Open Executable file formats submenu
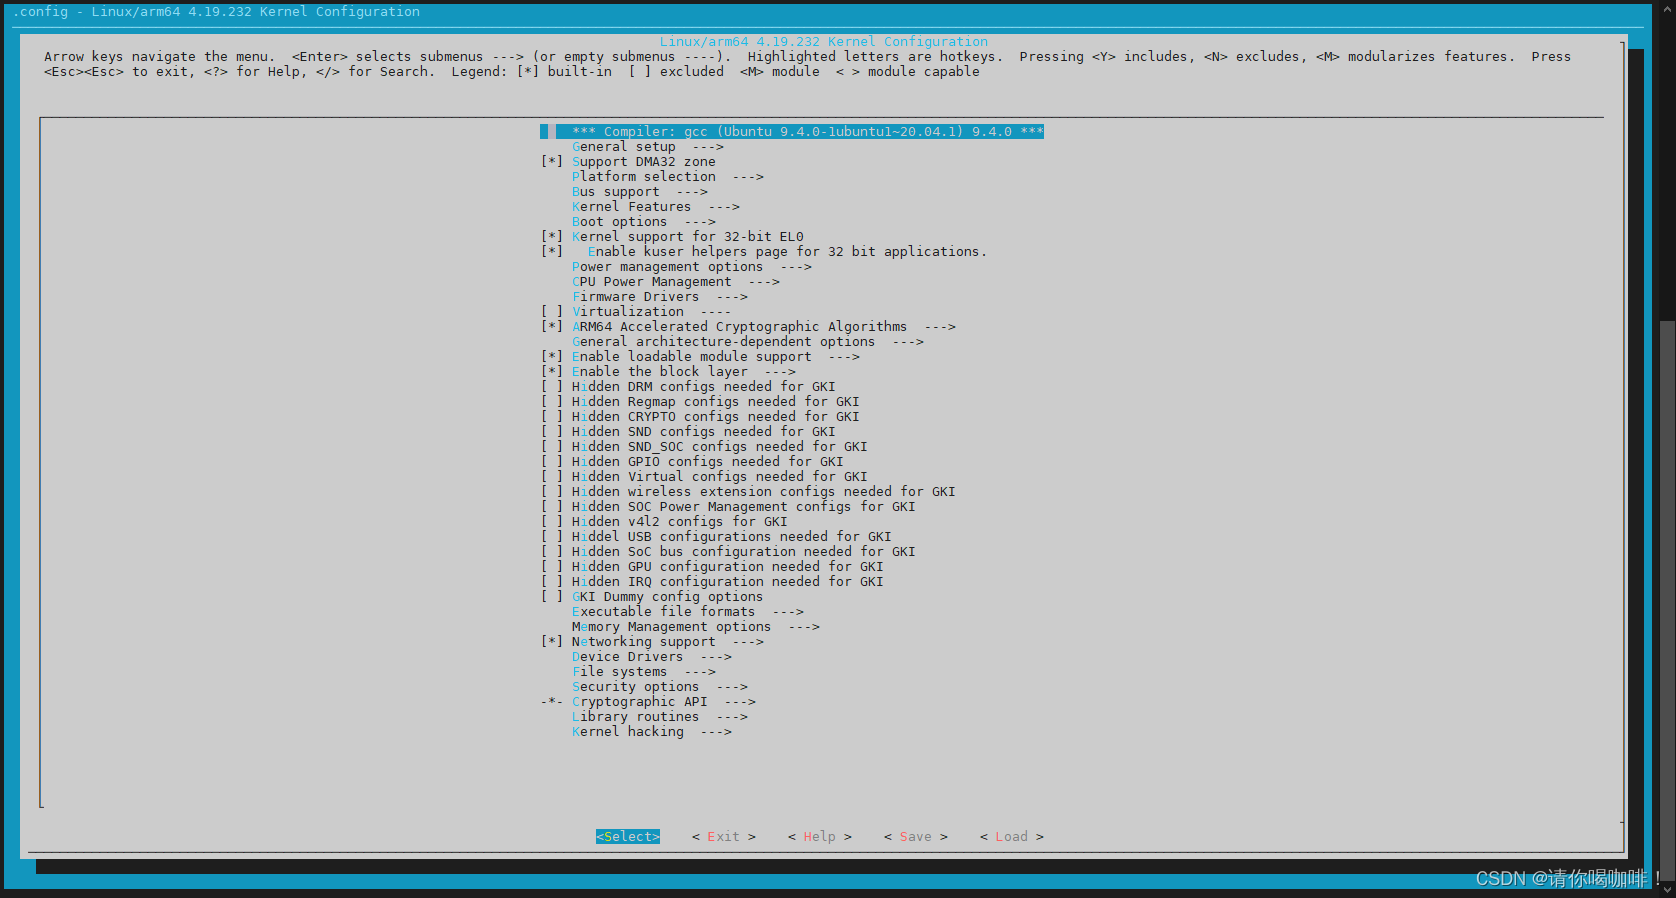1676x898 pixels. (x=688, y=612)
